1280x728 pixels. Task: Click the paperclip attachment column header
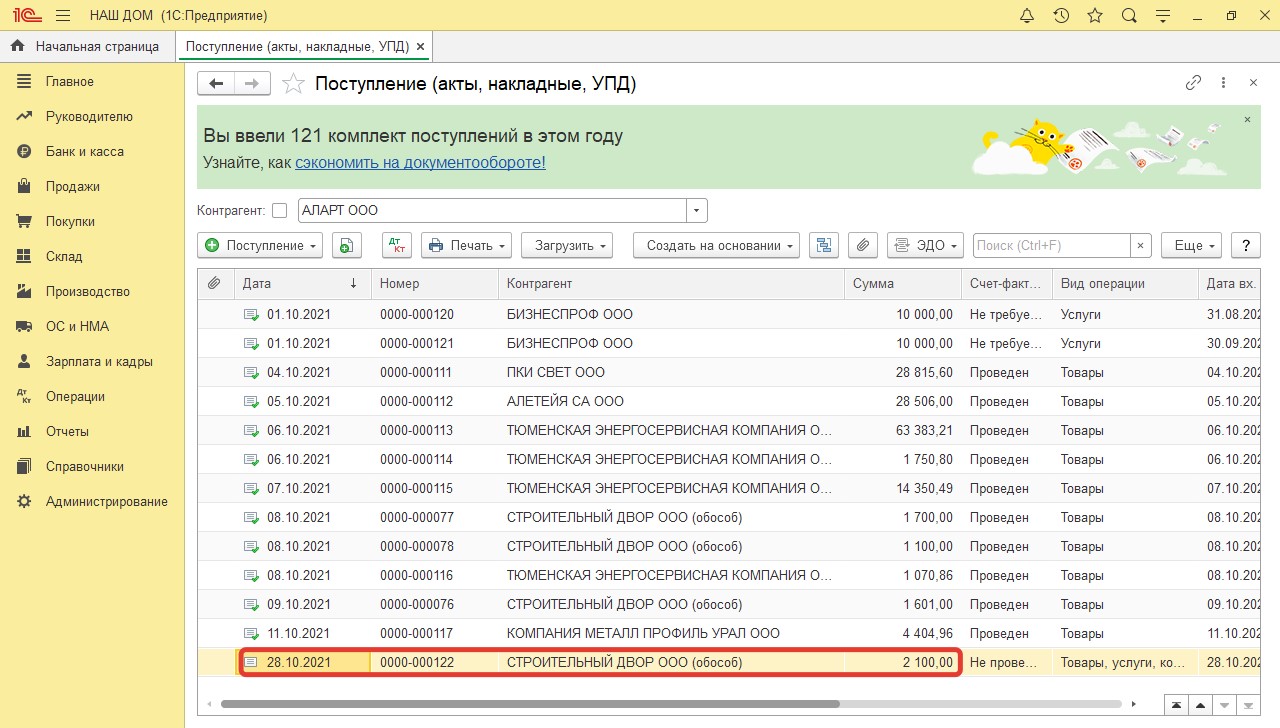214,284
